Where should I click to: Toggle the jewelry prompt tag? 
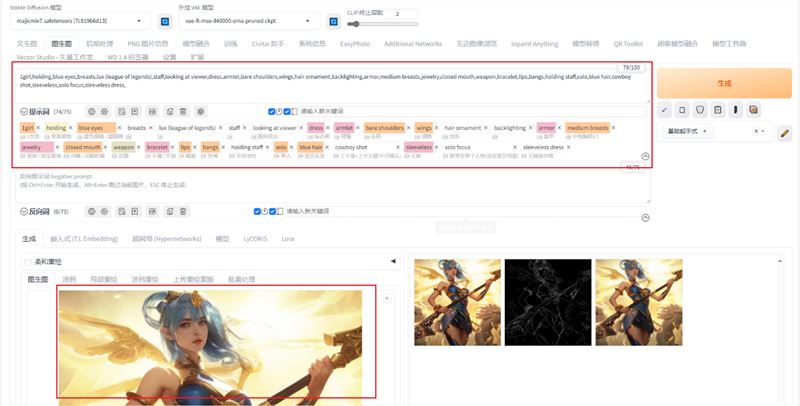coord(37,147)
